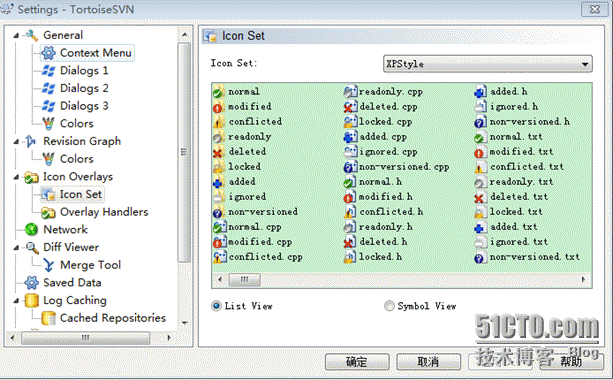Click the 帮助 (Help) button
This screenshot has width=613, height=380.
(571, 362)
